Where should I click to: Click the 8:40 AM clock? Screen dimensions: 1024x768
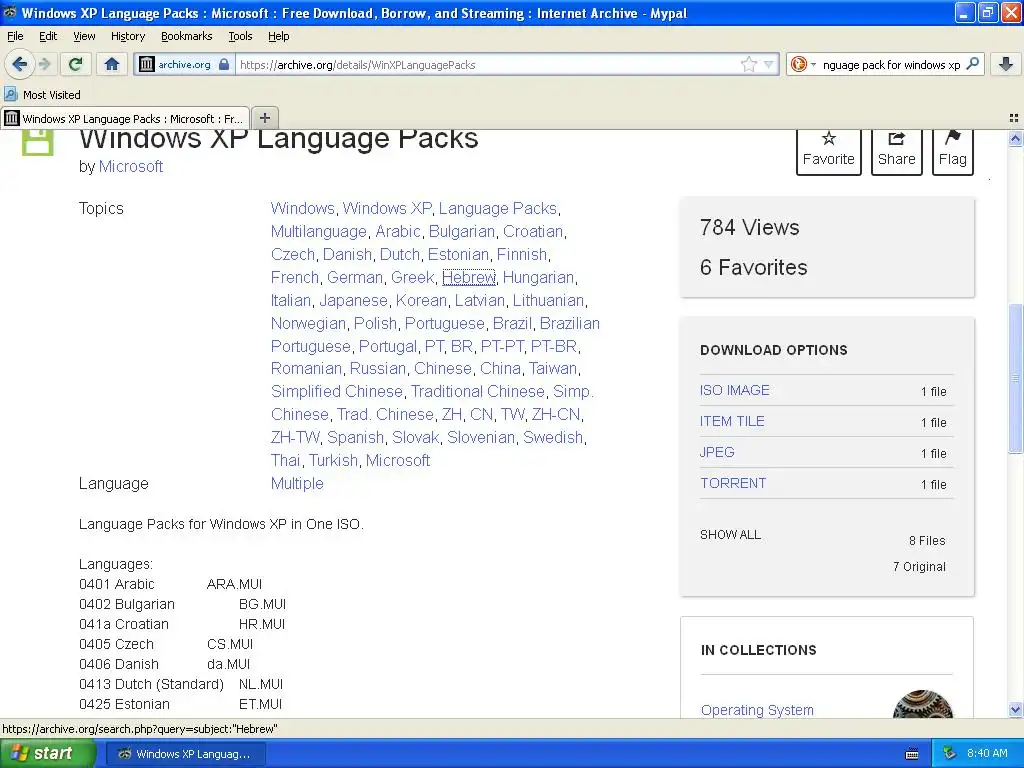[x=987, y=753]
